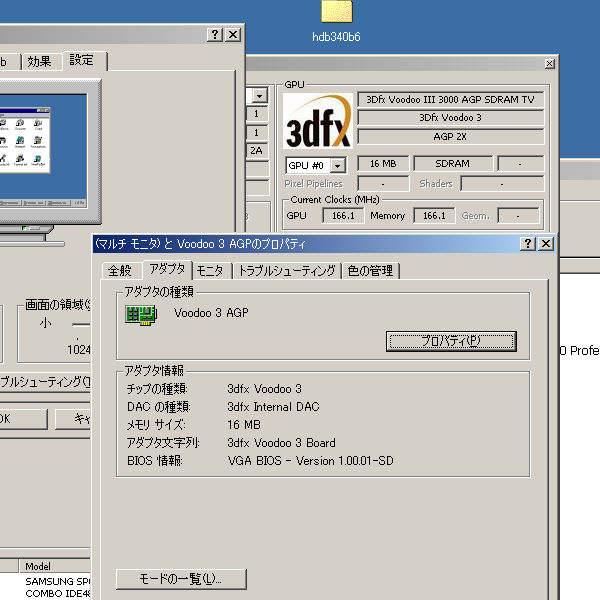Click the 3dfx logo image

point(318,121)
